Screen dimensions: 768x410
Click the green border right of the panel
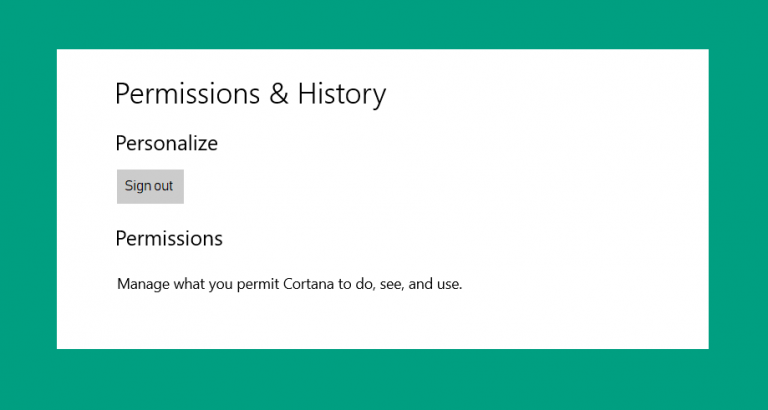(x=738, y=199)
